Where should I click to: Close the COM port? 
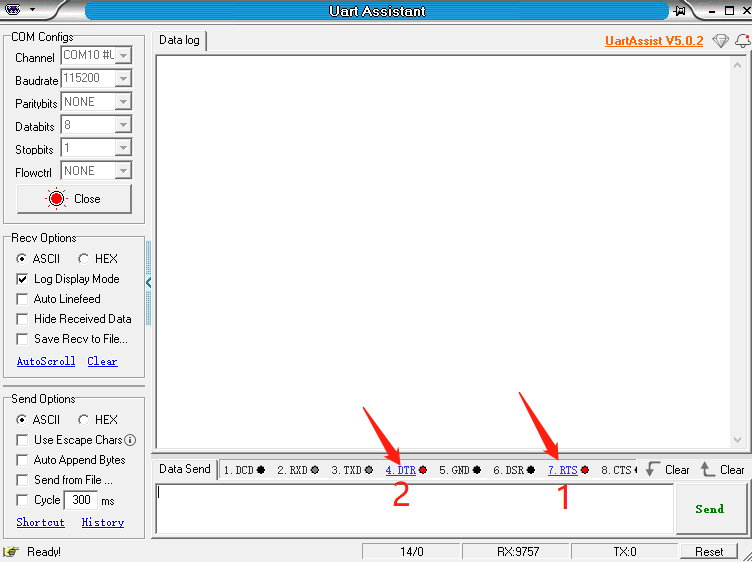tap(74, 199)
